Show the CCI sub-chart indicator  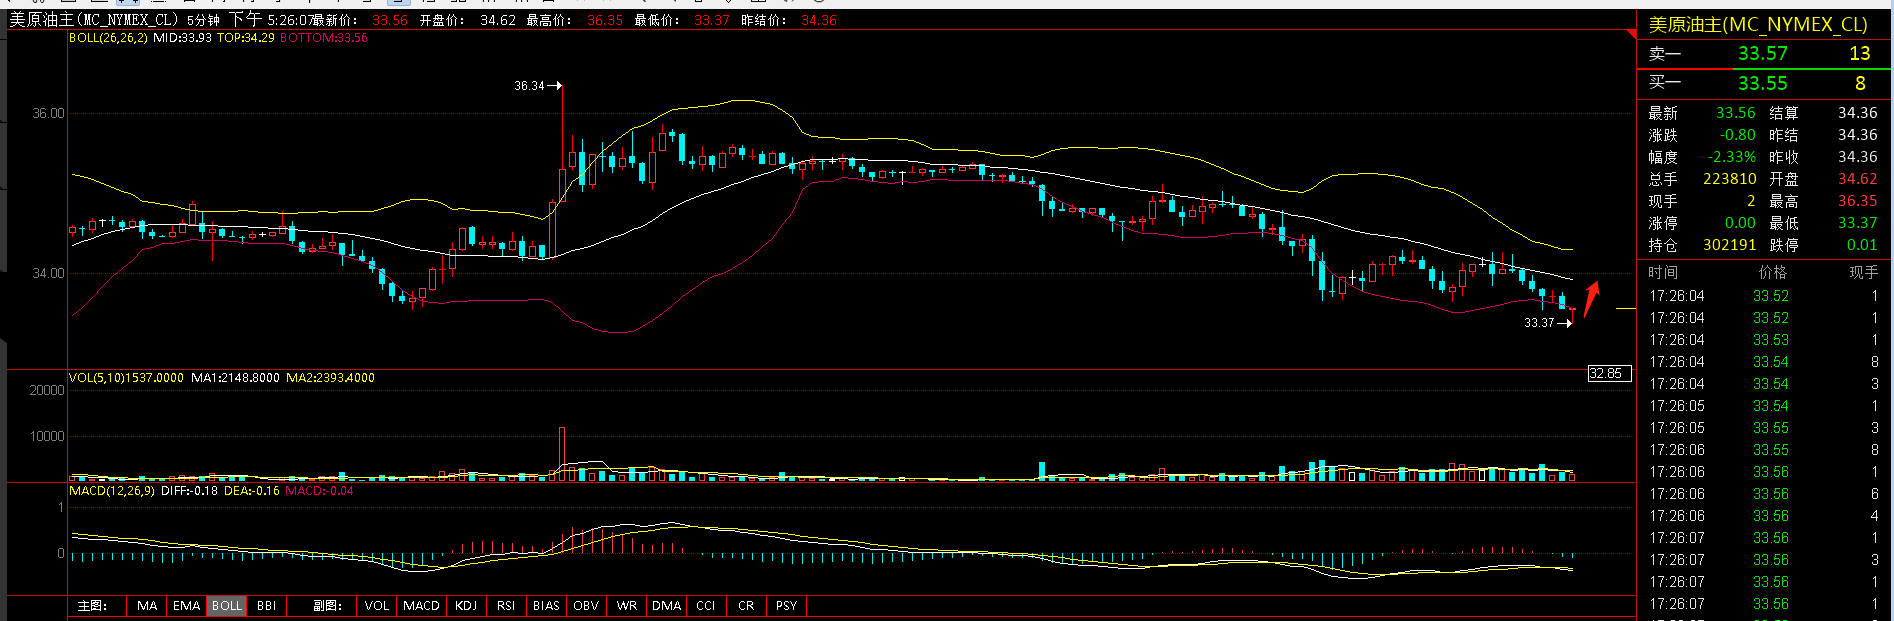pos(706,606)
